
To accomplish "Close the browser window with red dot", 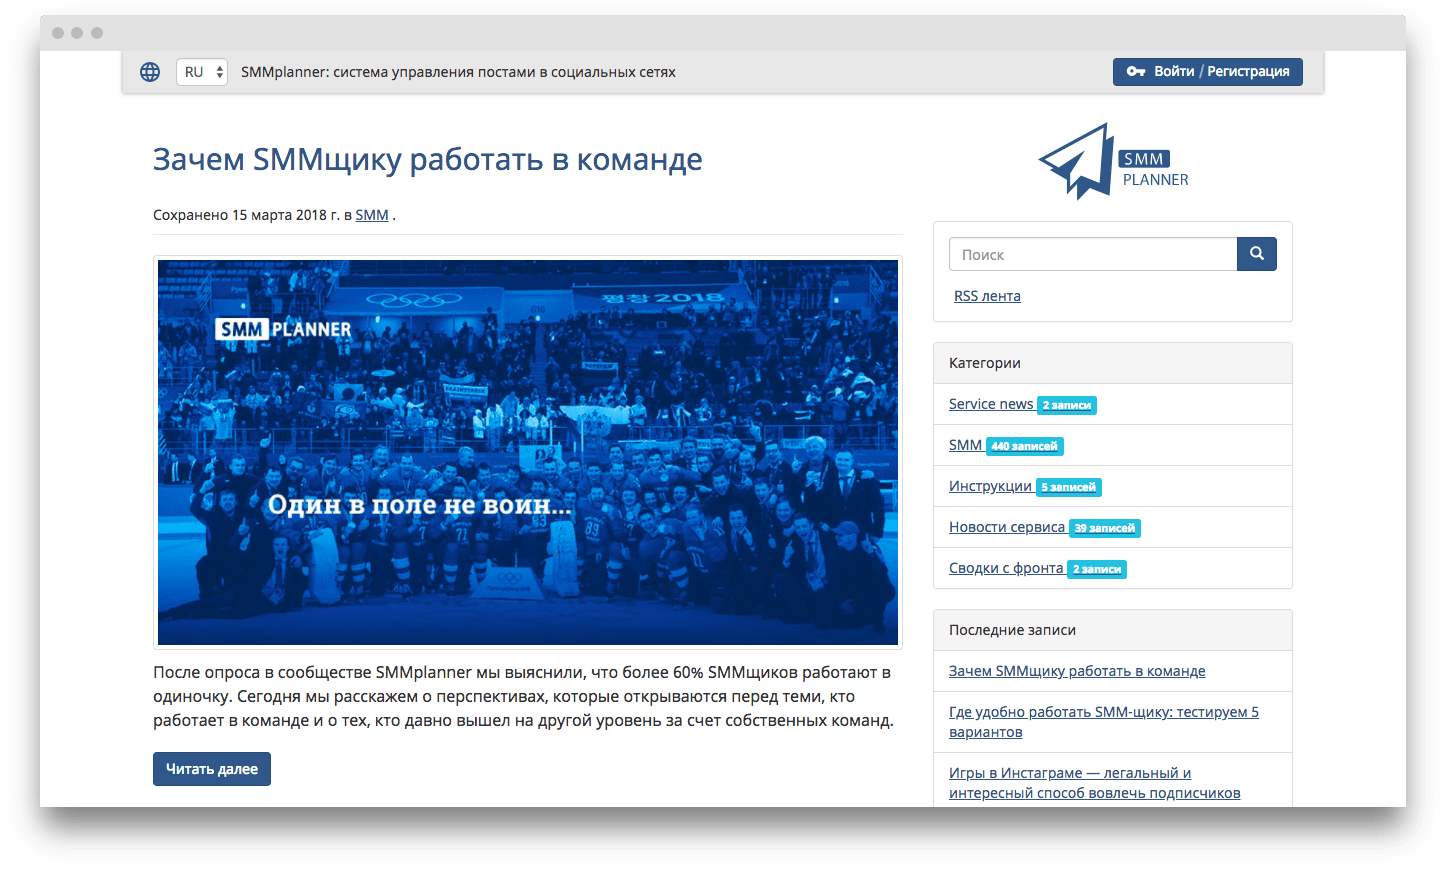I will tap(58, 33).
